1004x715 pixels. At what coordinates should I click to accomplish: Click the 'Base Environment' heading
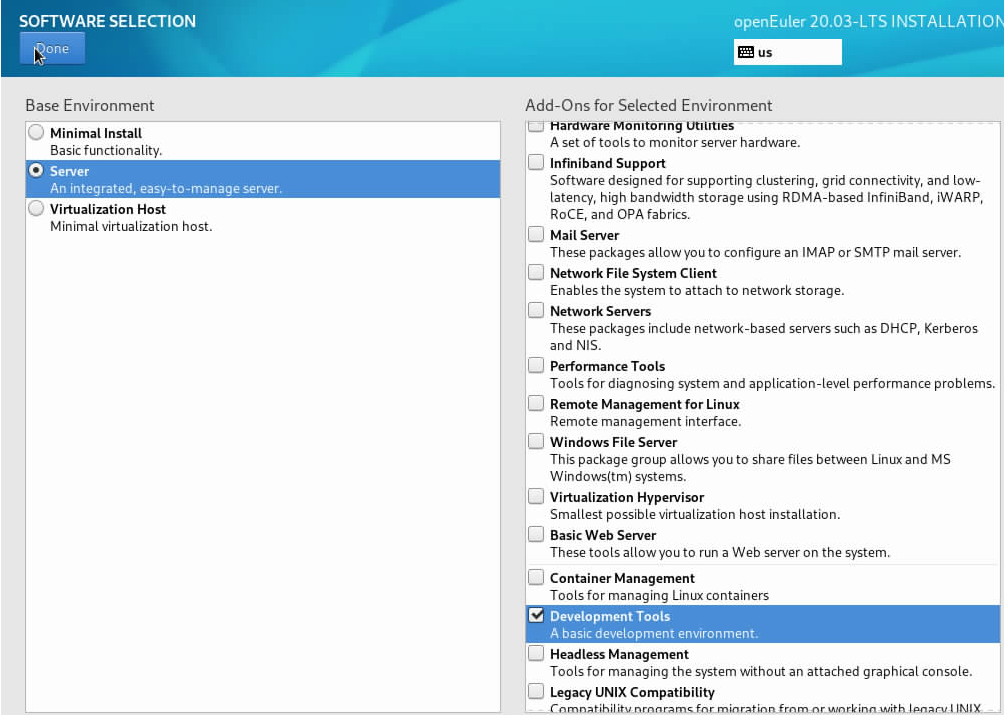(90, 106)
